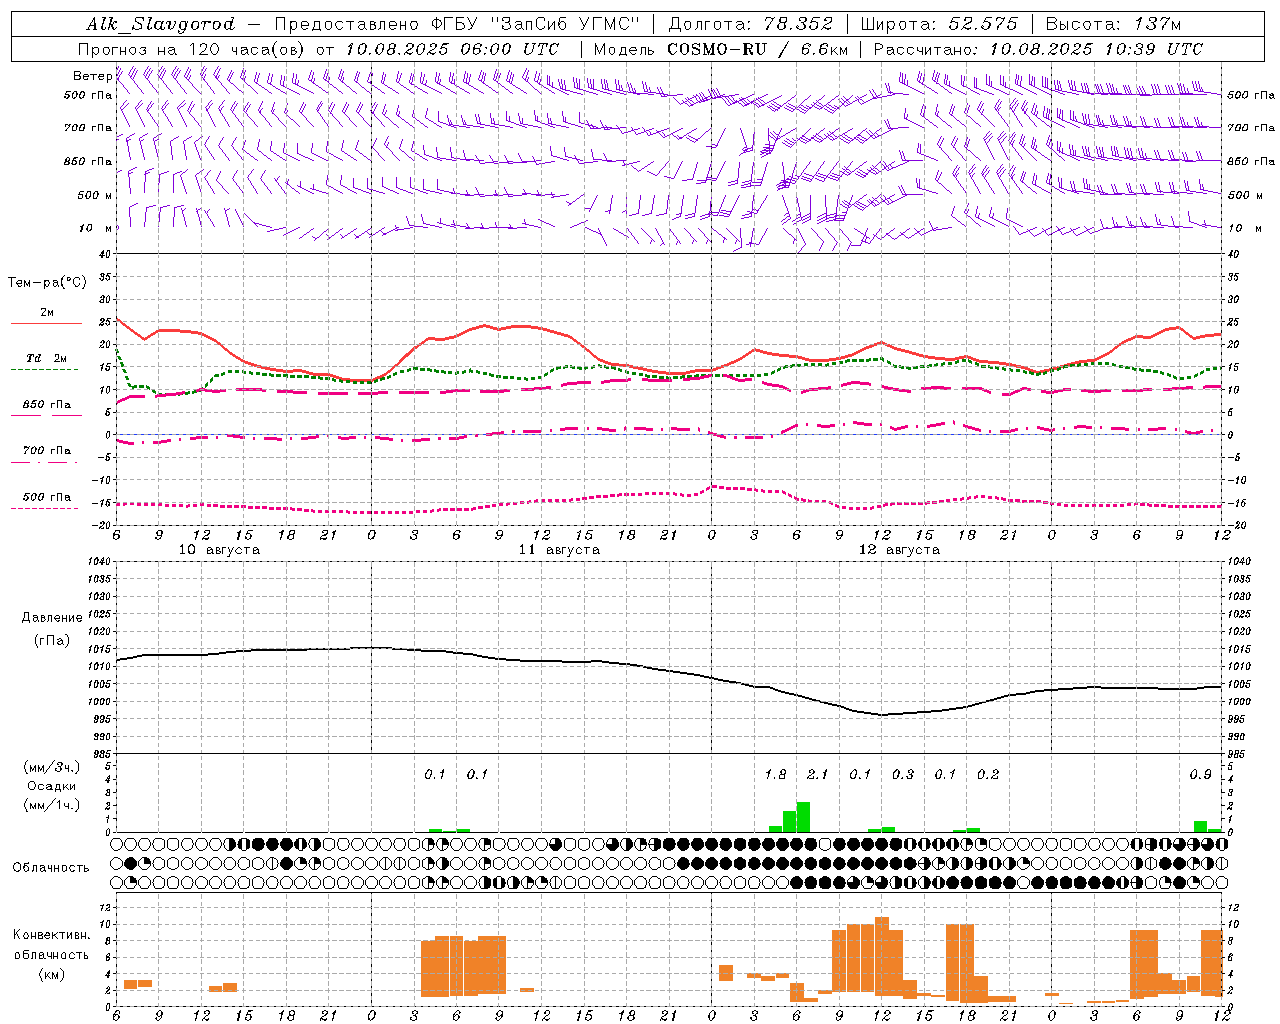The width and height of the screenshot is (1280, 1024).
Task: Click the '(км)' unit label under convective cloud
Action: 51,974
